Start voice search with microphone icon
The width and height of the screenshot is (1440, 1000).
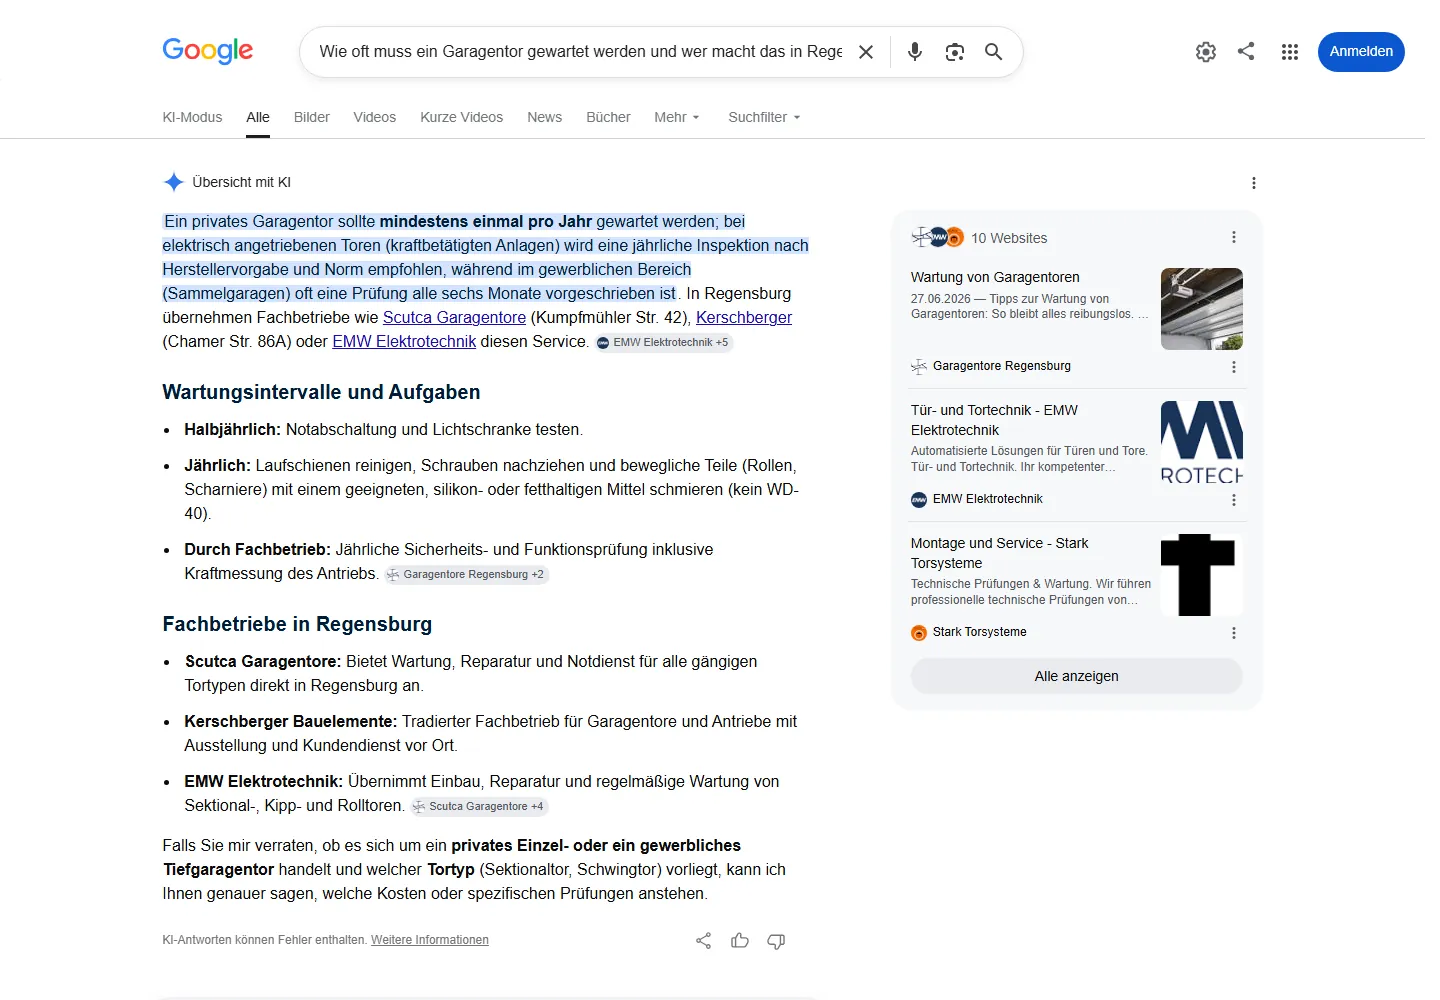pos(915,52)
